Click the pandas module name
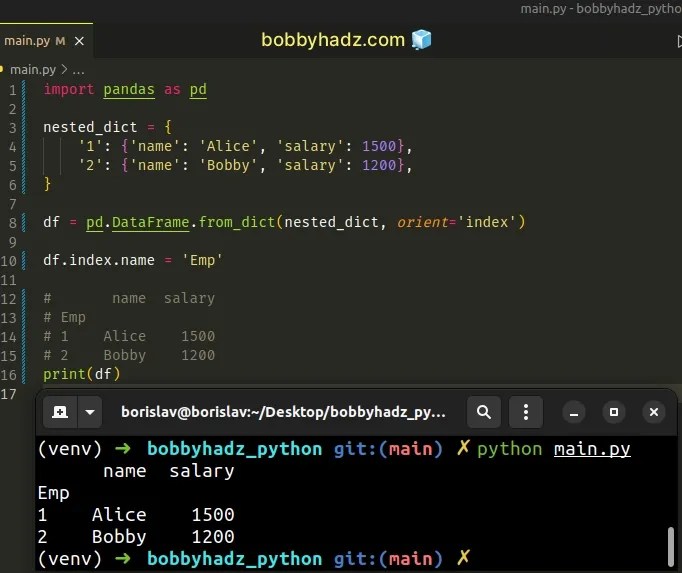 [x=129, y=90]
